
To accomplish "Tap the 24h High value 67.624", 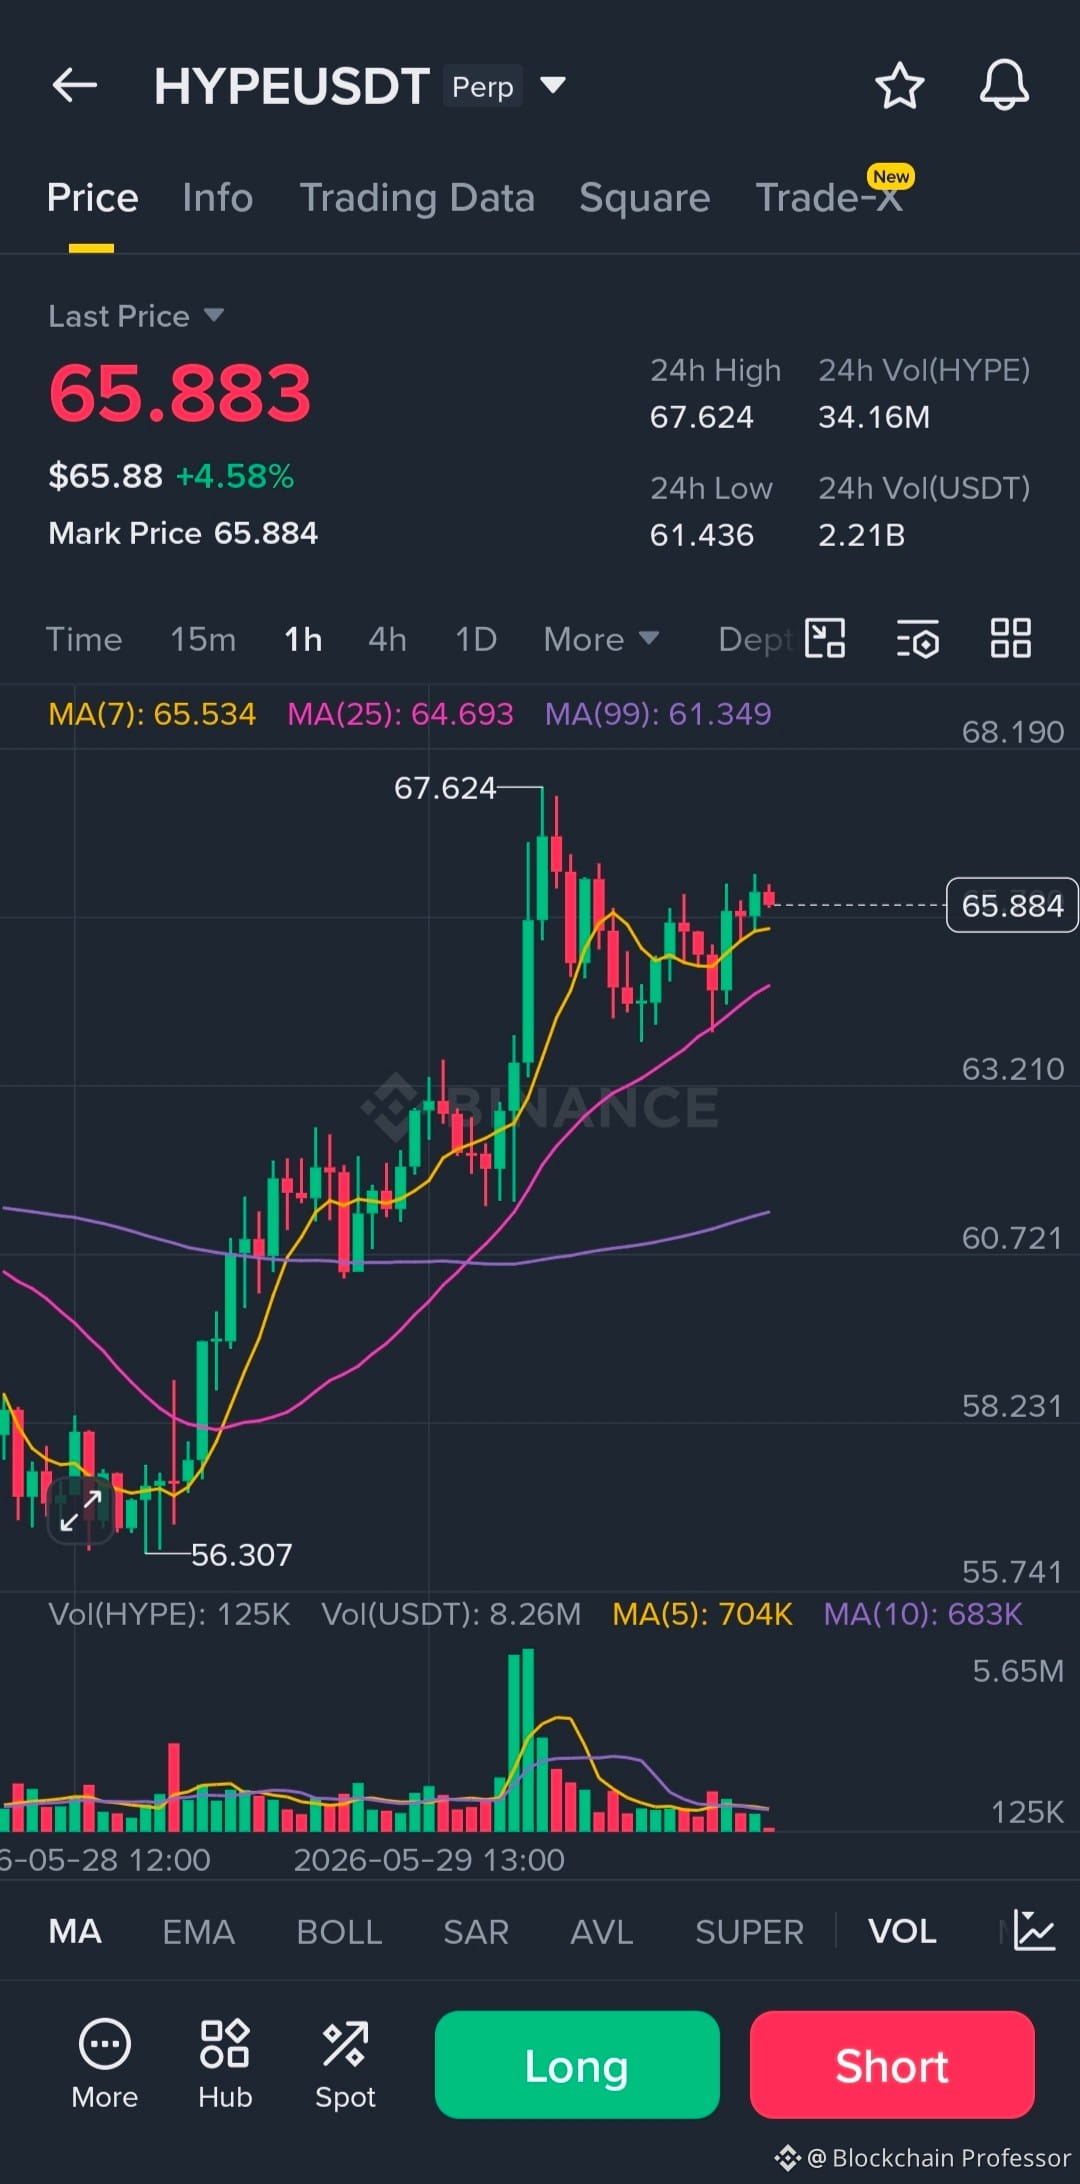I will click(701, 417).
